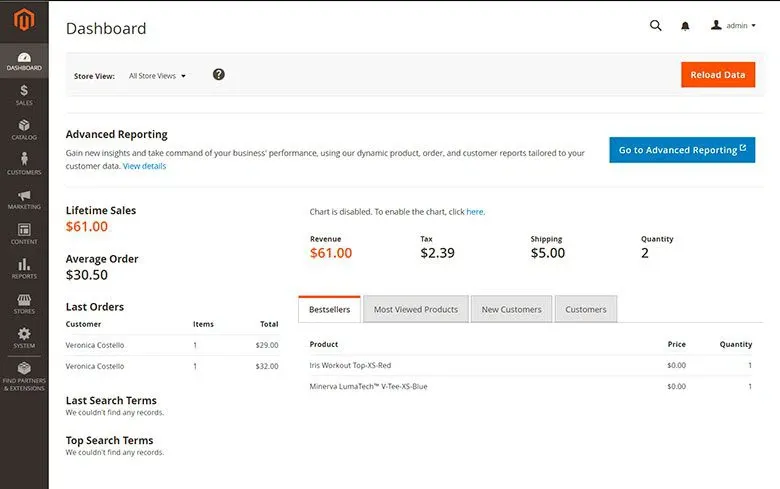Viewport: 780px width, 489px height.
Task: Open the Marketing sidebar menu
Action: (x=24, y=200)
